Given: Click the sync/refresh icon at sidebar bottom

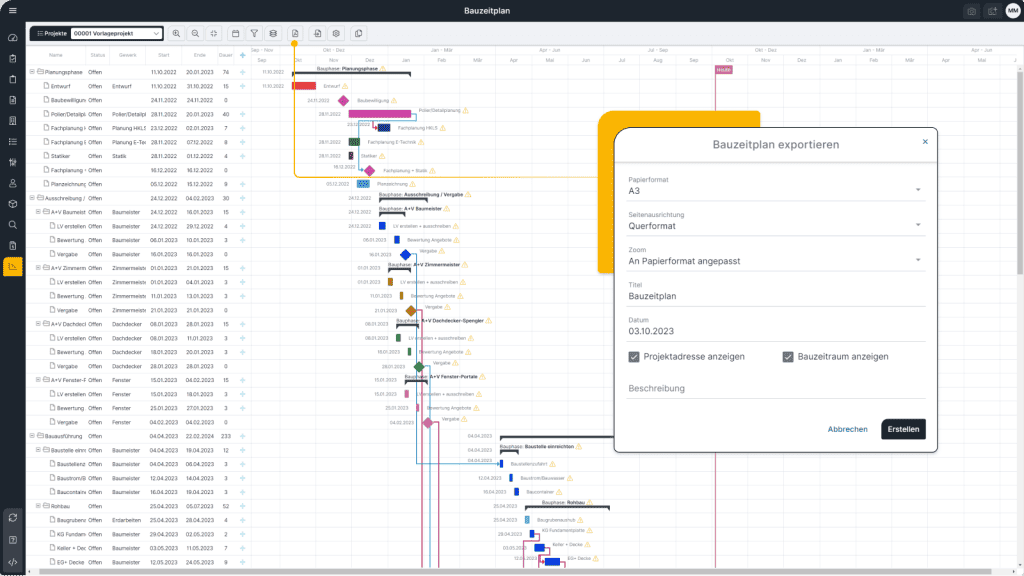Looking at the screenshot, I should click(x=13, y=518).
